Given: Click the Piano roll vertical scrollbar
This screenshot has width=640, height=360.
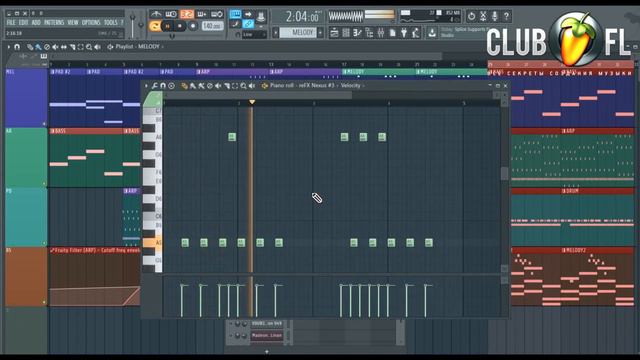Looking at the screenshot, I should [x=504, y=173].
